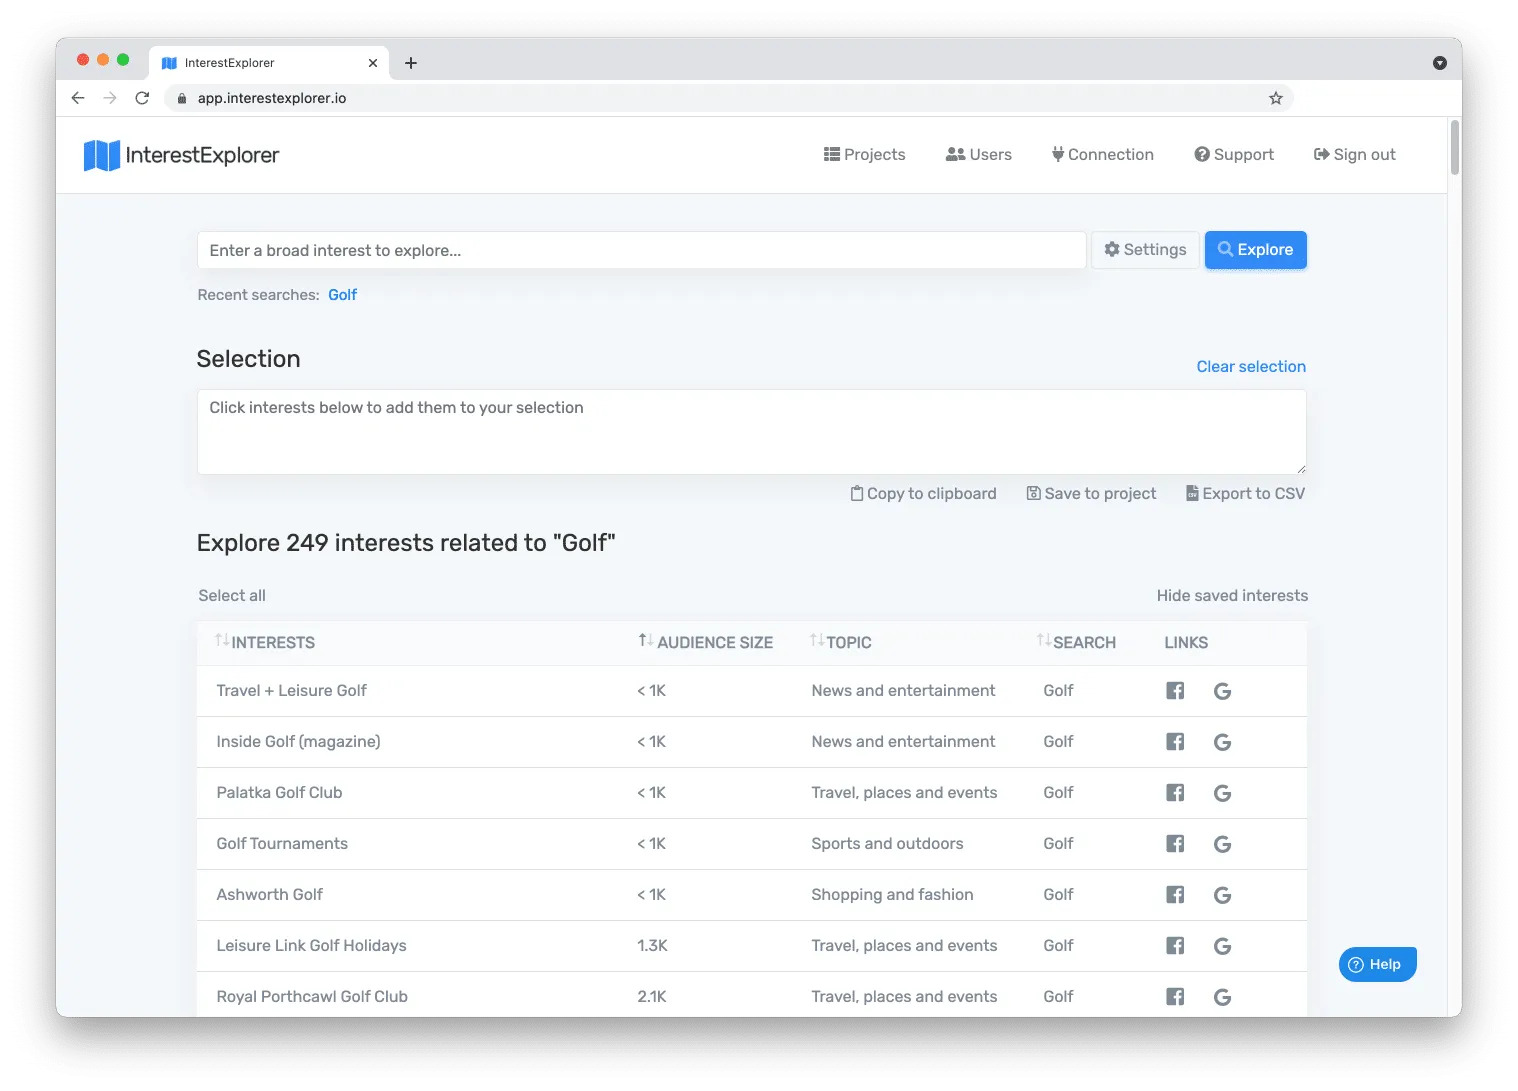Open a new browser tab
This screenshot has width=1518, height=1091.
tap(411, 63)
